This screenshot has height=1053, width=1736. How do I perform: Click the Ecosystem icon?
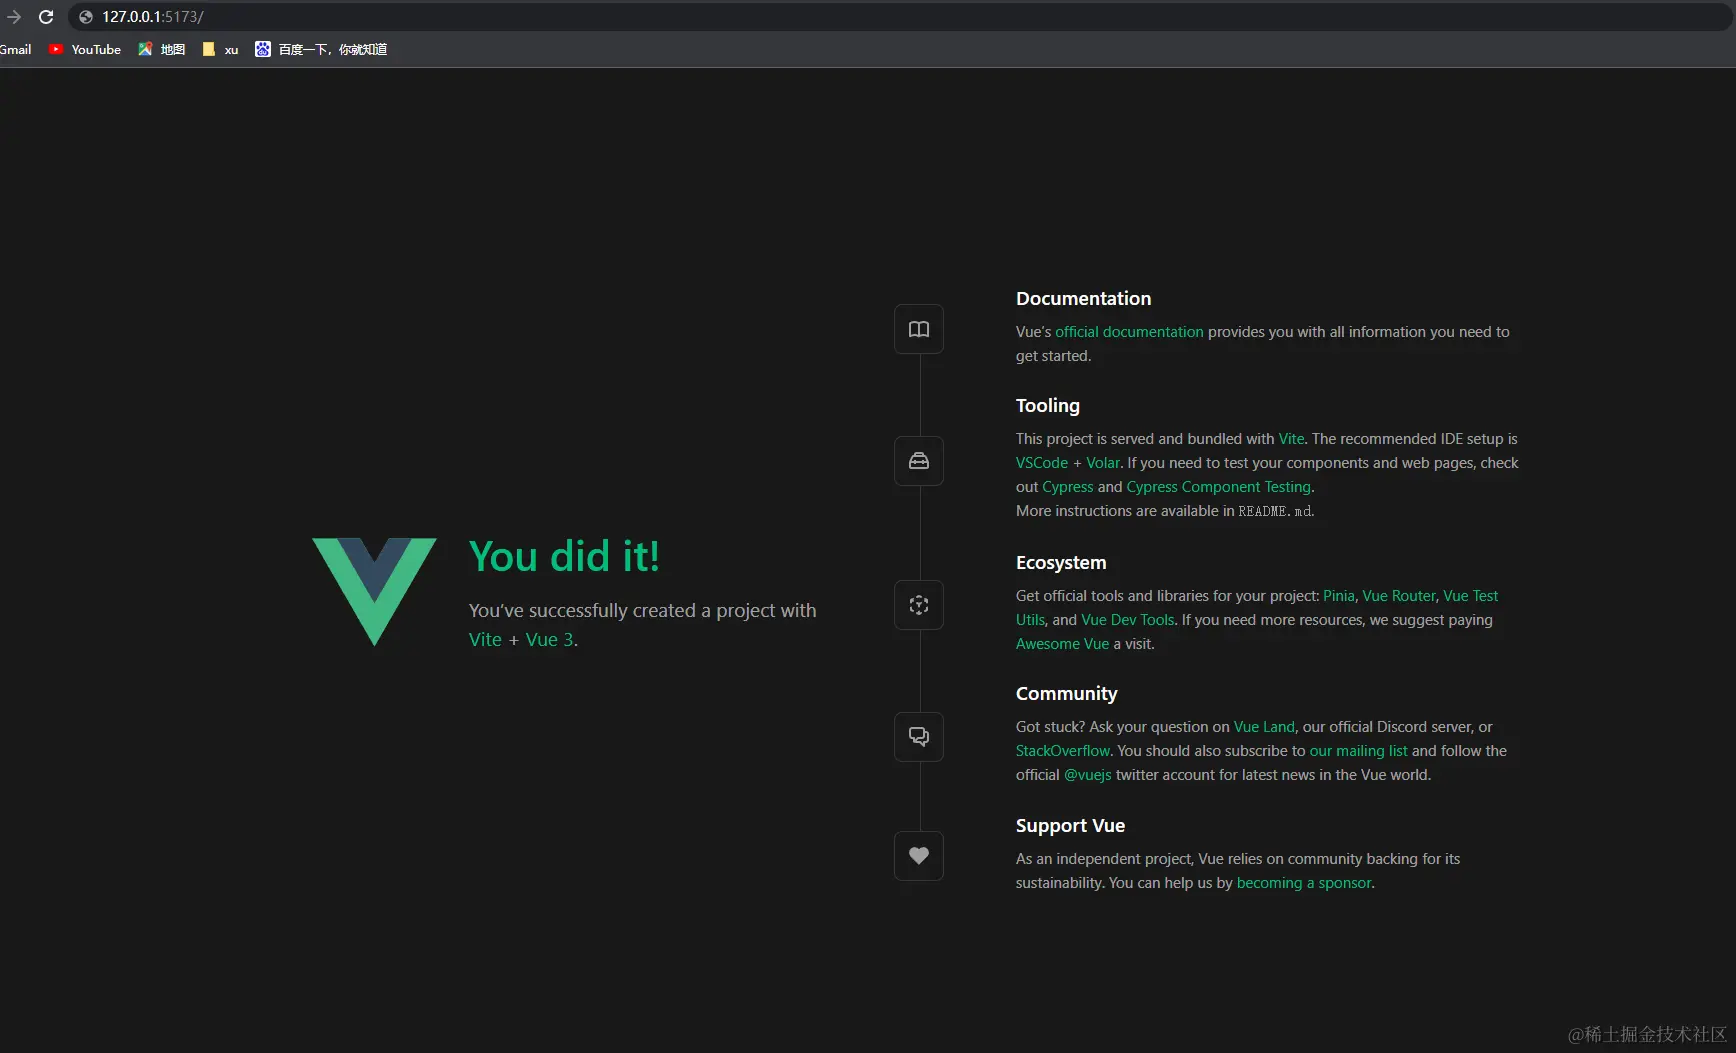(x=918, y=605)
